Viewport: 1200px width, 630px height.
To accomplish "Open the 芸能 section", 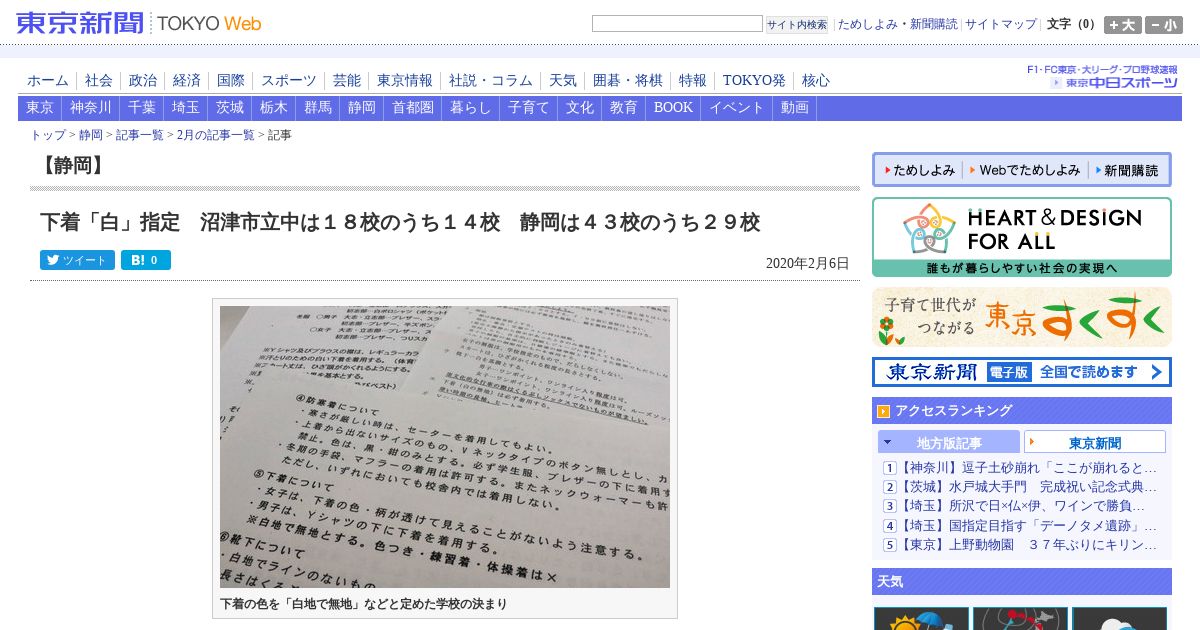I will pyautogui.click(x=347, y=80).
